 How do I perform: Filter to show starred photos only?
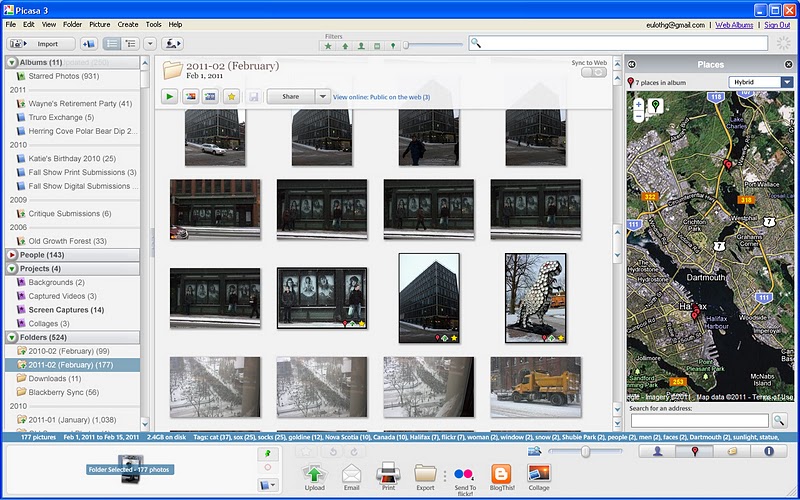(x=328, y=46)
